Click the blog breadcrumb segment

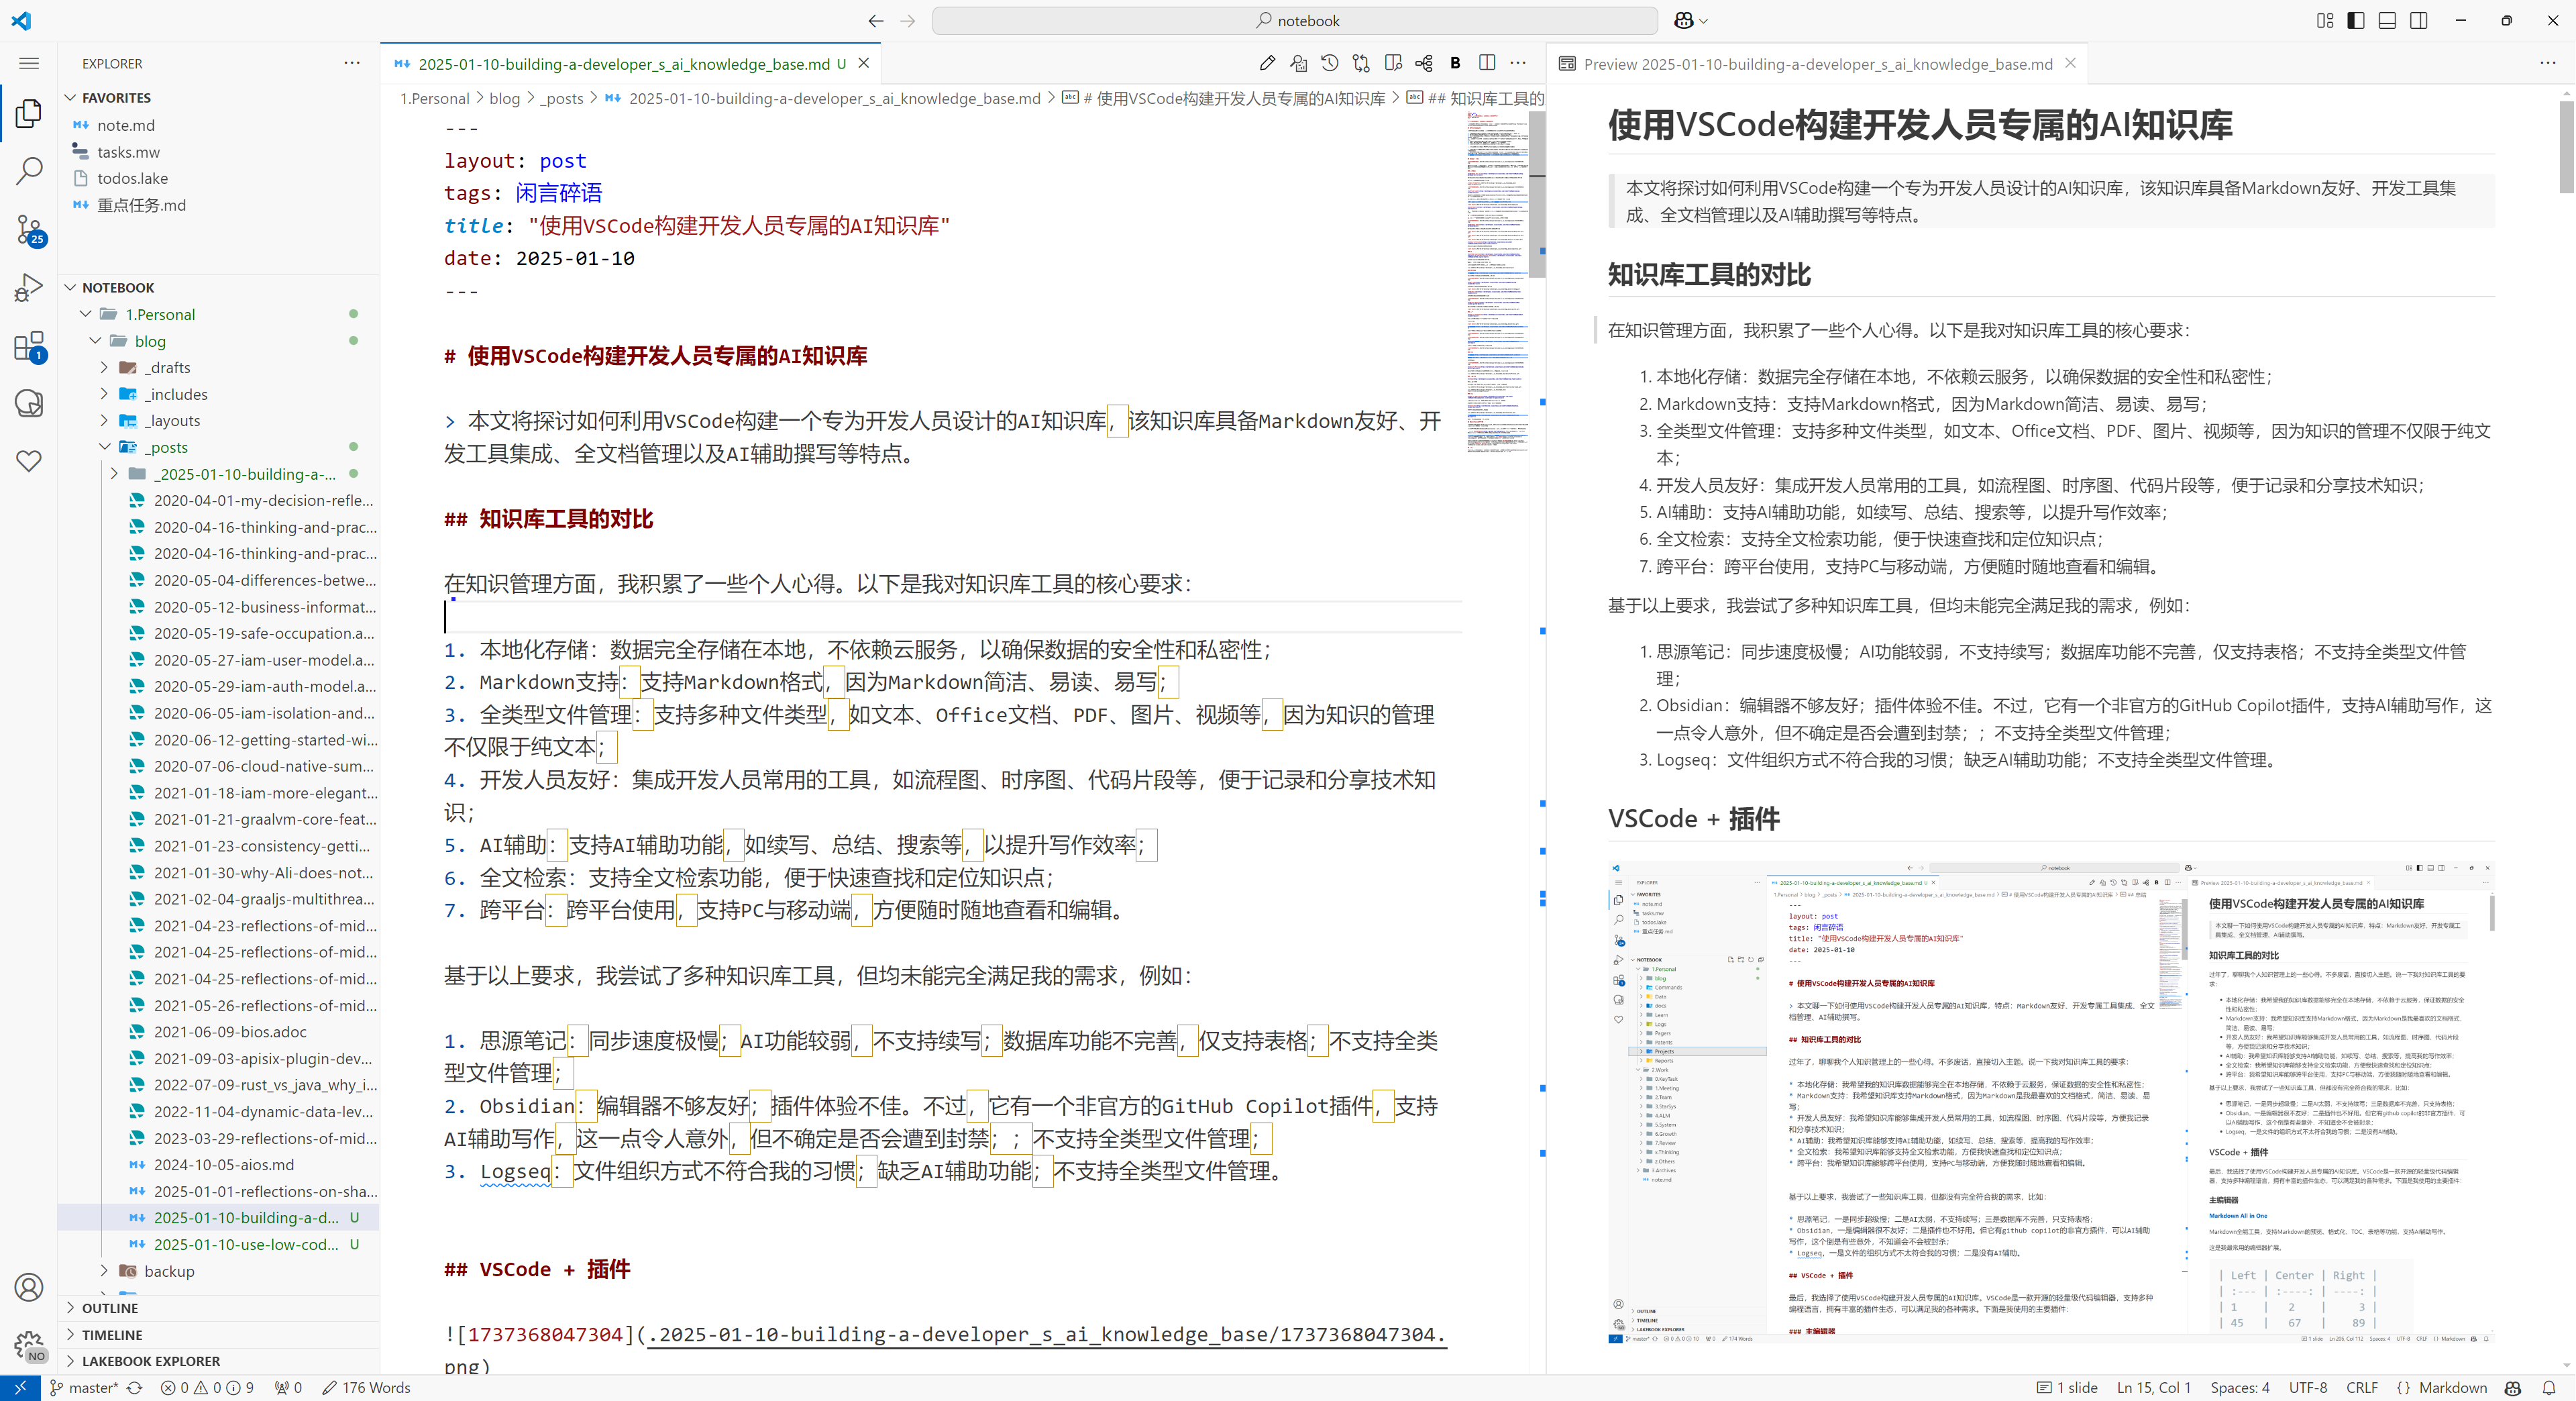click(504, 98)
